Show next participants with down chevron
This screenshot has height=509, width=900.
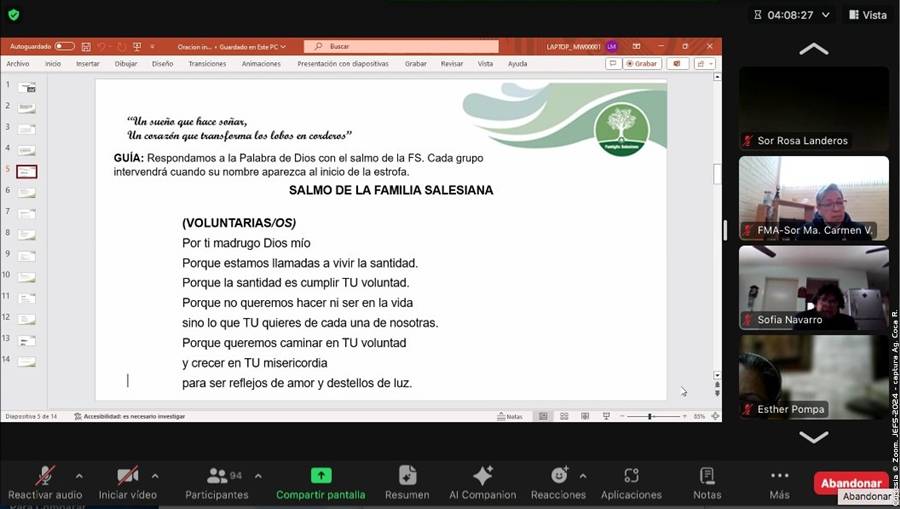813,437
